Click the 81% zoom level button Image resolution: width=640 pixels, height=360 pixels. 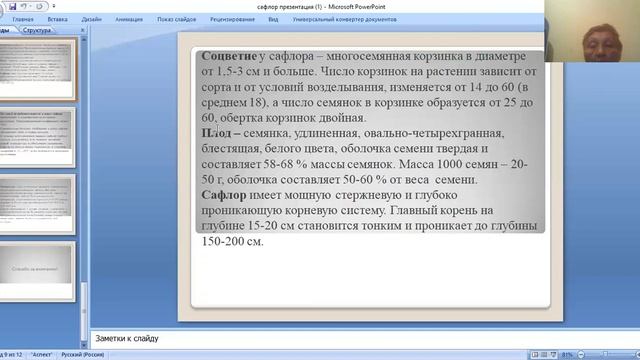pyautogui.click(x=567, y=355)
